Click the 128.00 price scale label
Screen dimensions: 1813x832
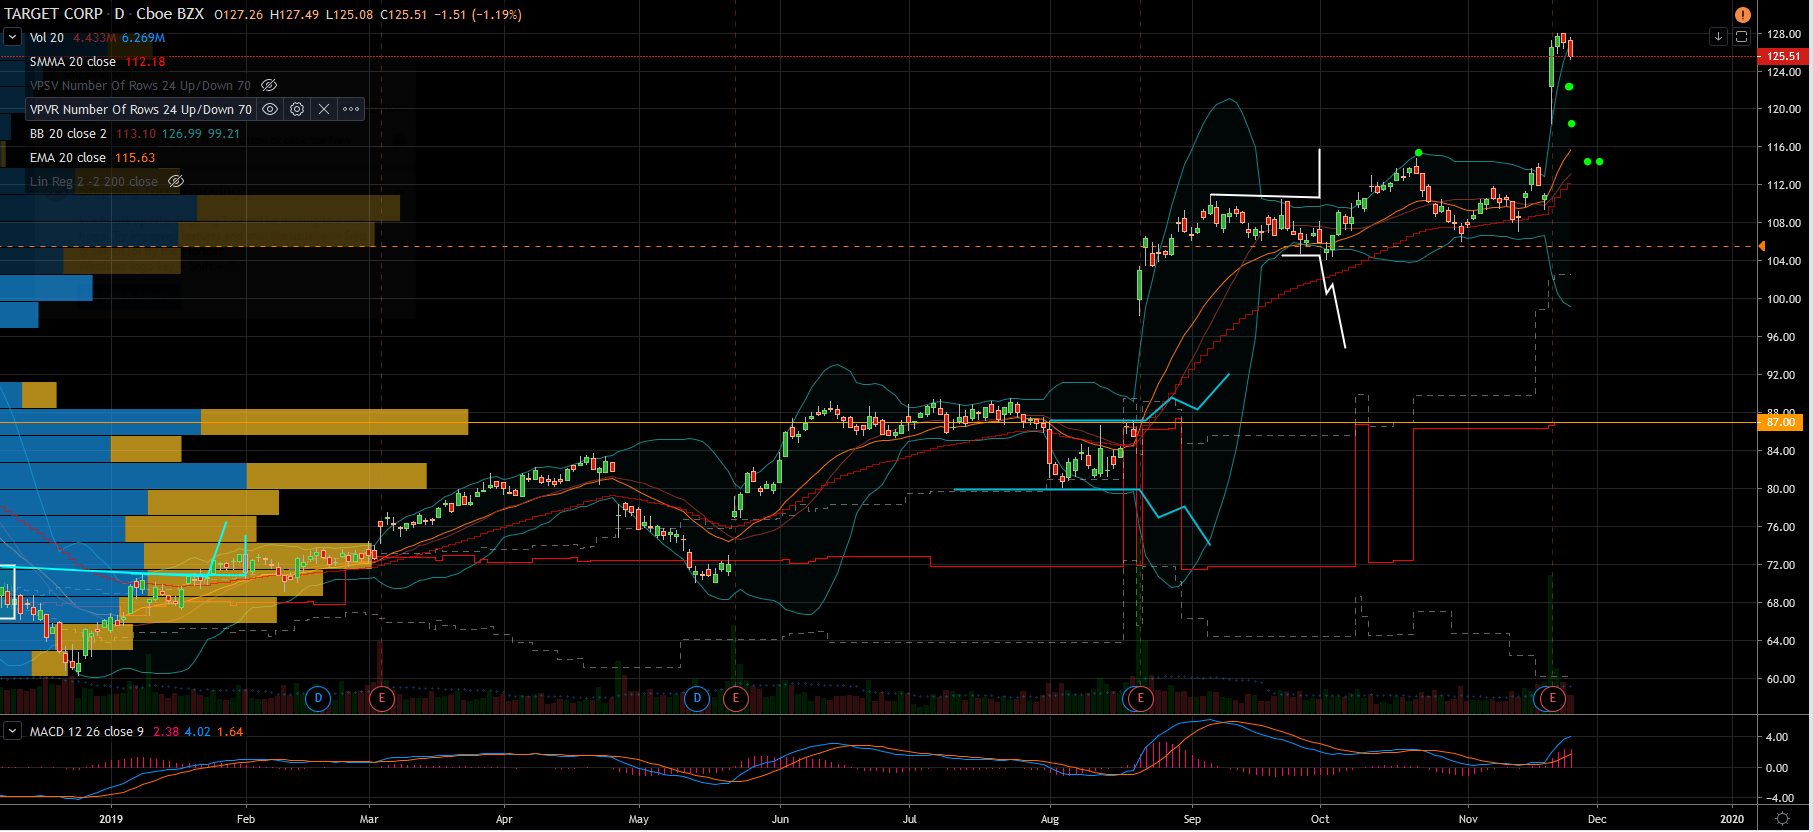1784,34
